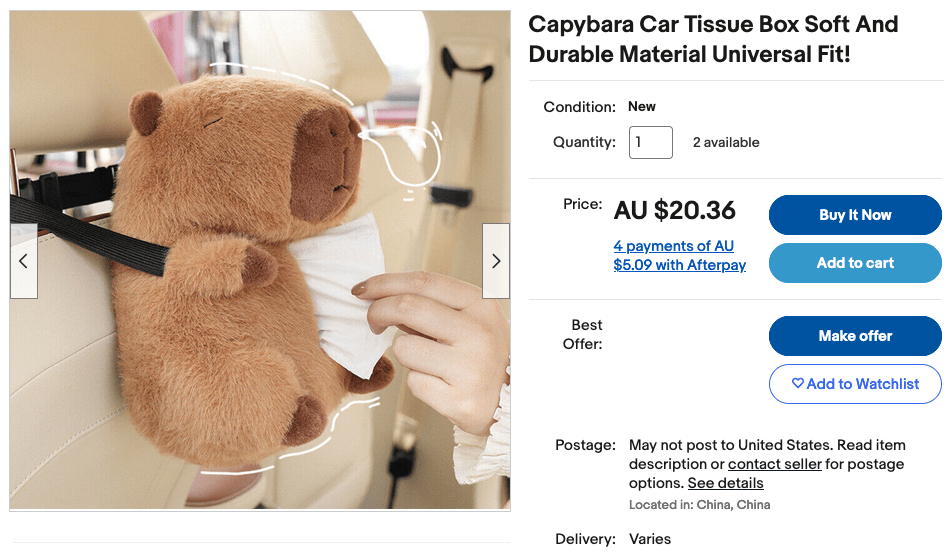This screenshot has width=951, height=552.
Task: Add the item to cart
Action: click(855, 263)
